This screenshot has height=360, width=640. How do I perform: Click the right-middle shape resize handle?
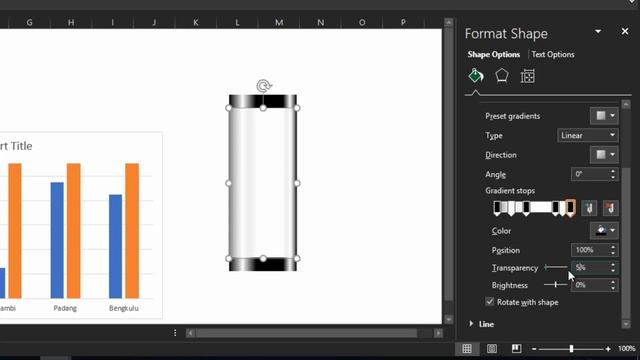point(297,183)
